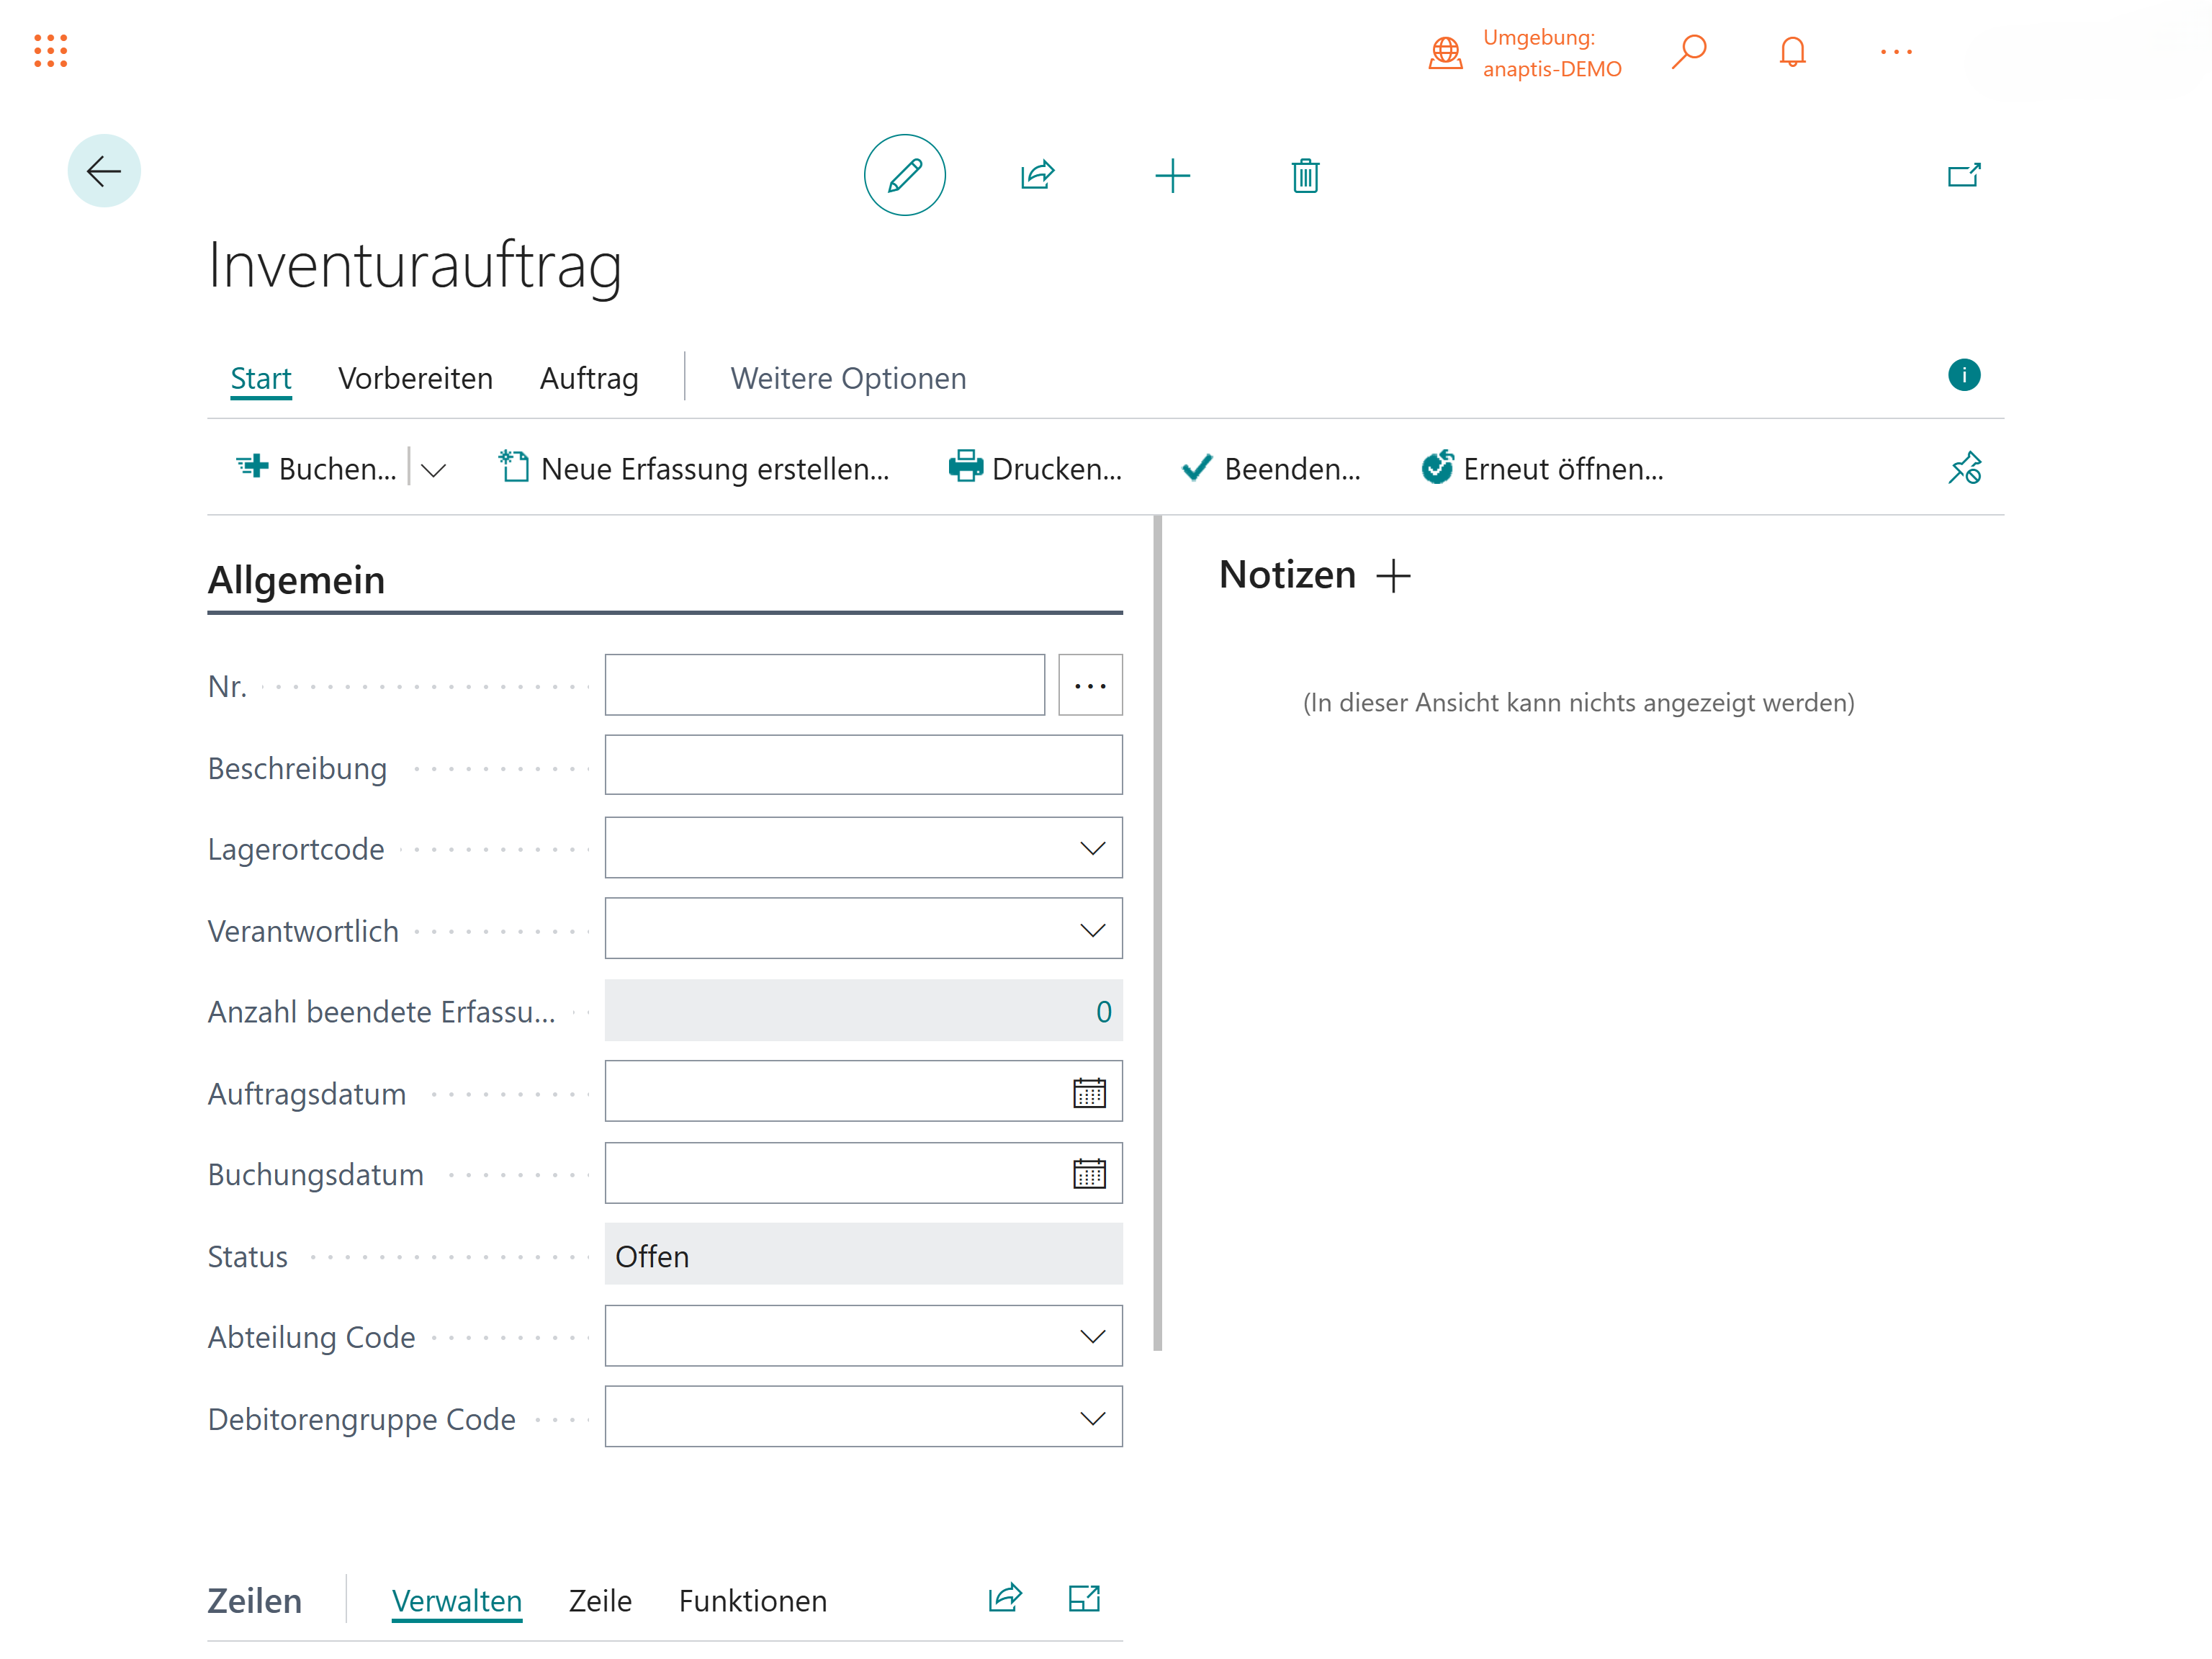Click the Erneut öffnen… action

click(1542, 468)
